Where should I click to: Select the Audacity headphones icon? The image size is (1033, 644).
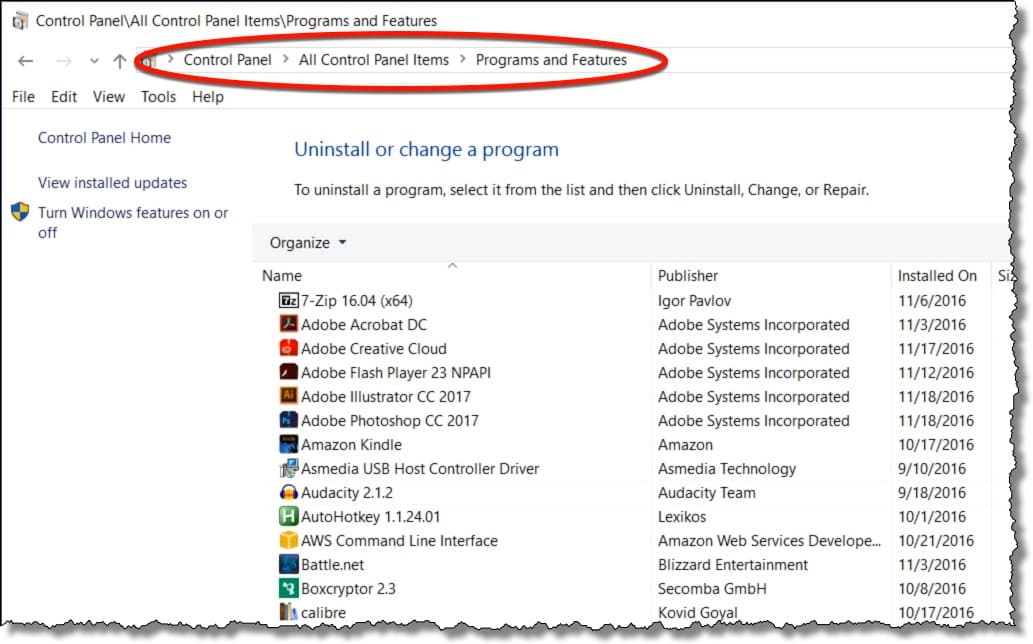click(x=288, y=492)
